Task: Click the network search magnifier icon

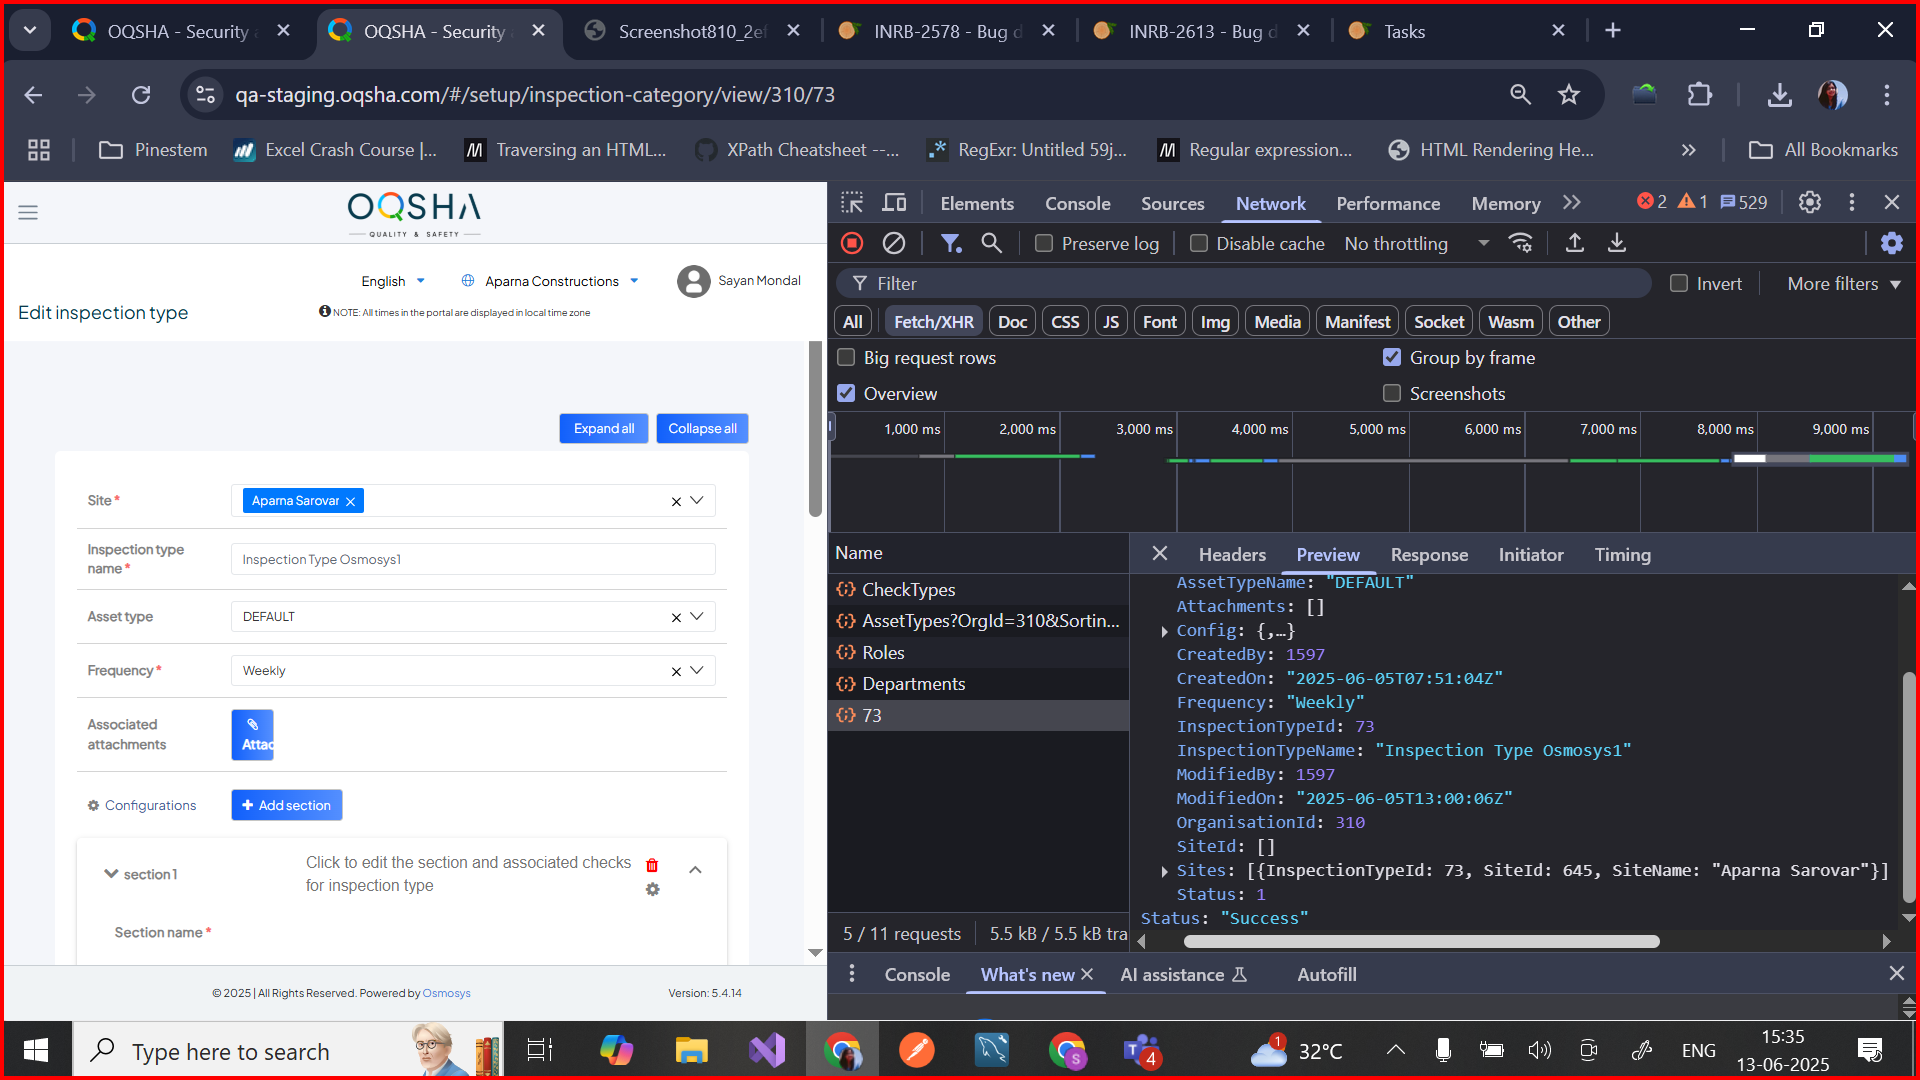Action: [991, 243]
